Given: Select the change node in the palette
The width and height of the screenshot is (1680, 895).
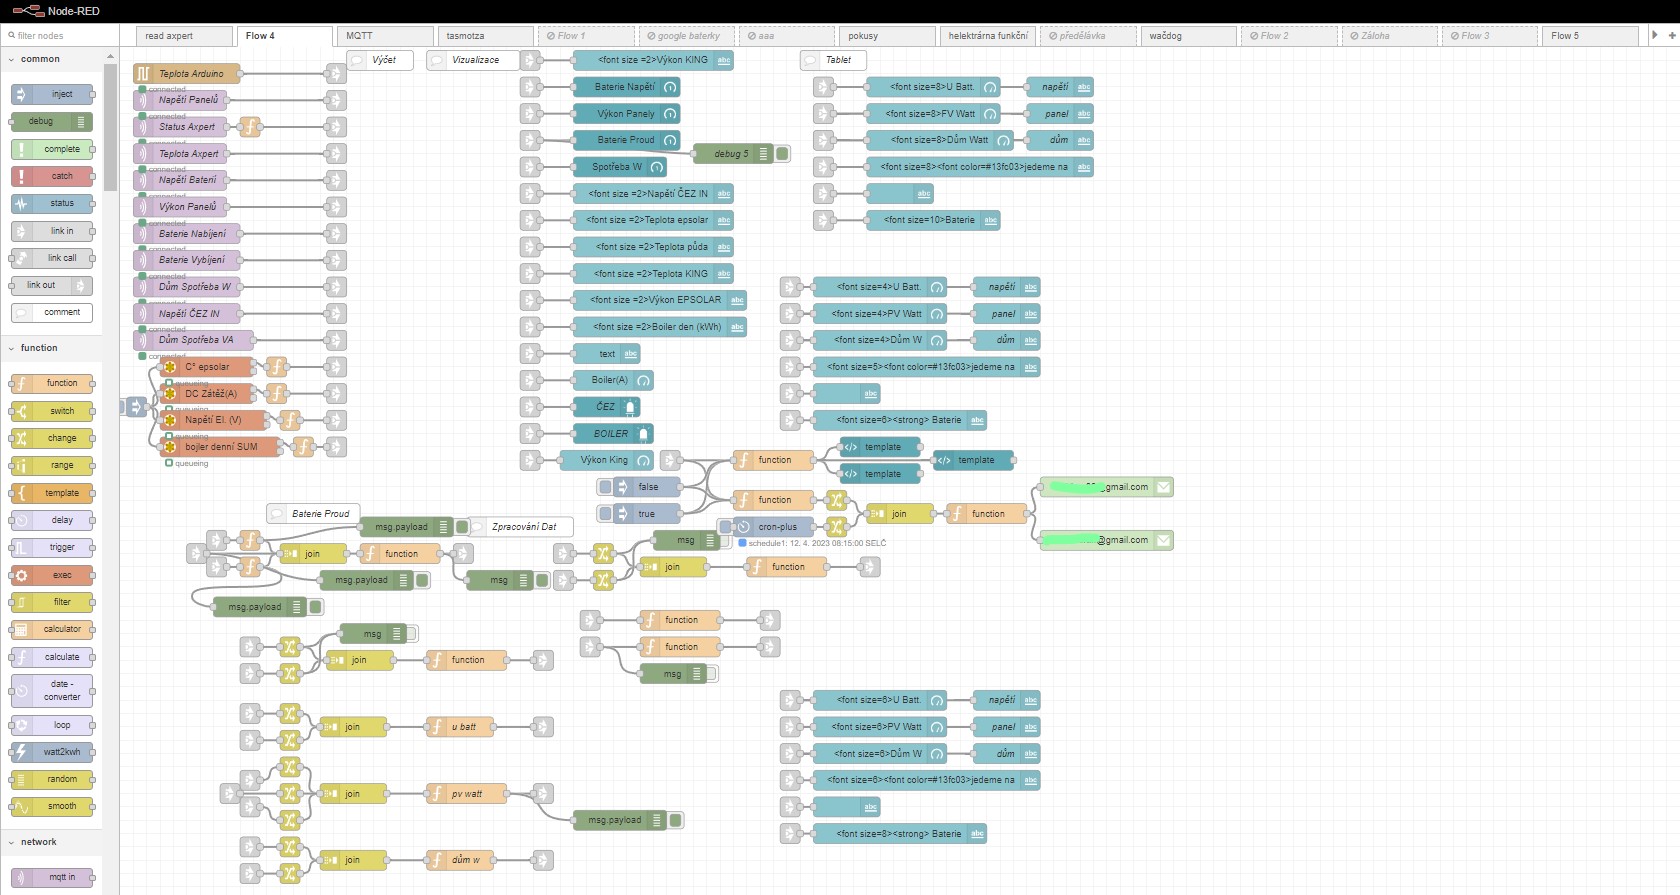Looking at the screenshot, I should [52, 438].
